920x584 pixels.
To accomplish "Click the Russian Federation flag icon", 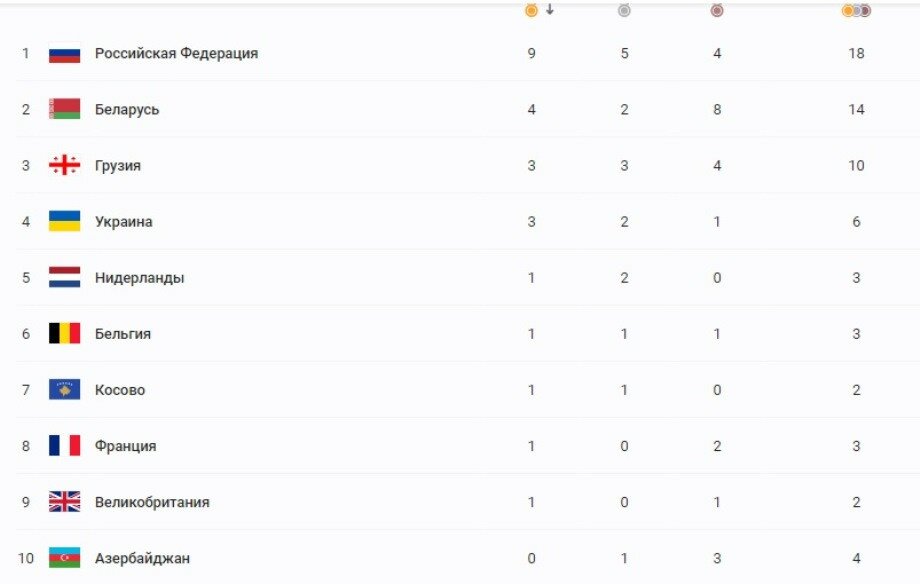I will (64, 54).
